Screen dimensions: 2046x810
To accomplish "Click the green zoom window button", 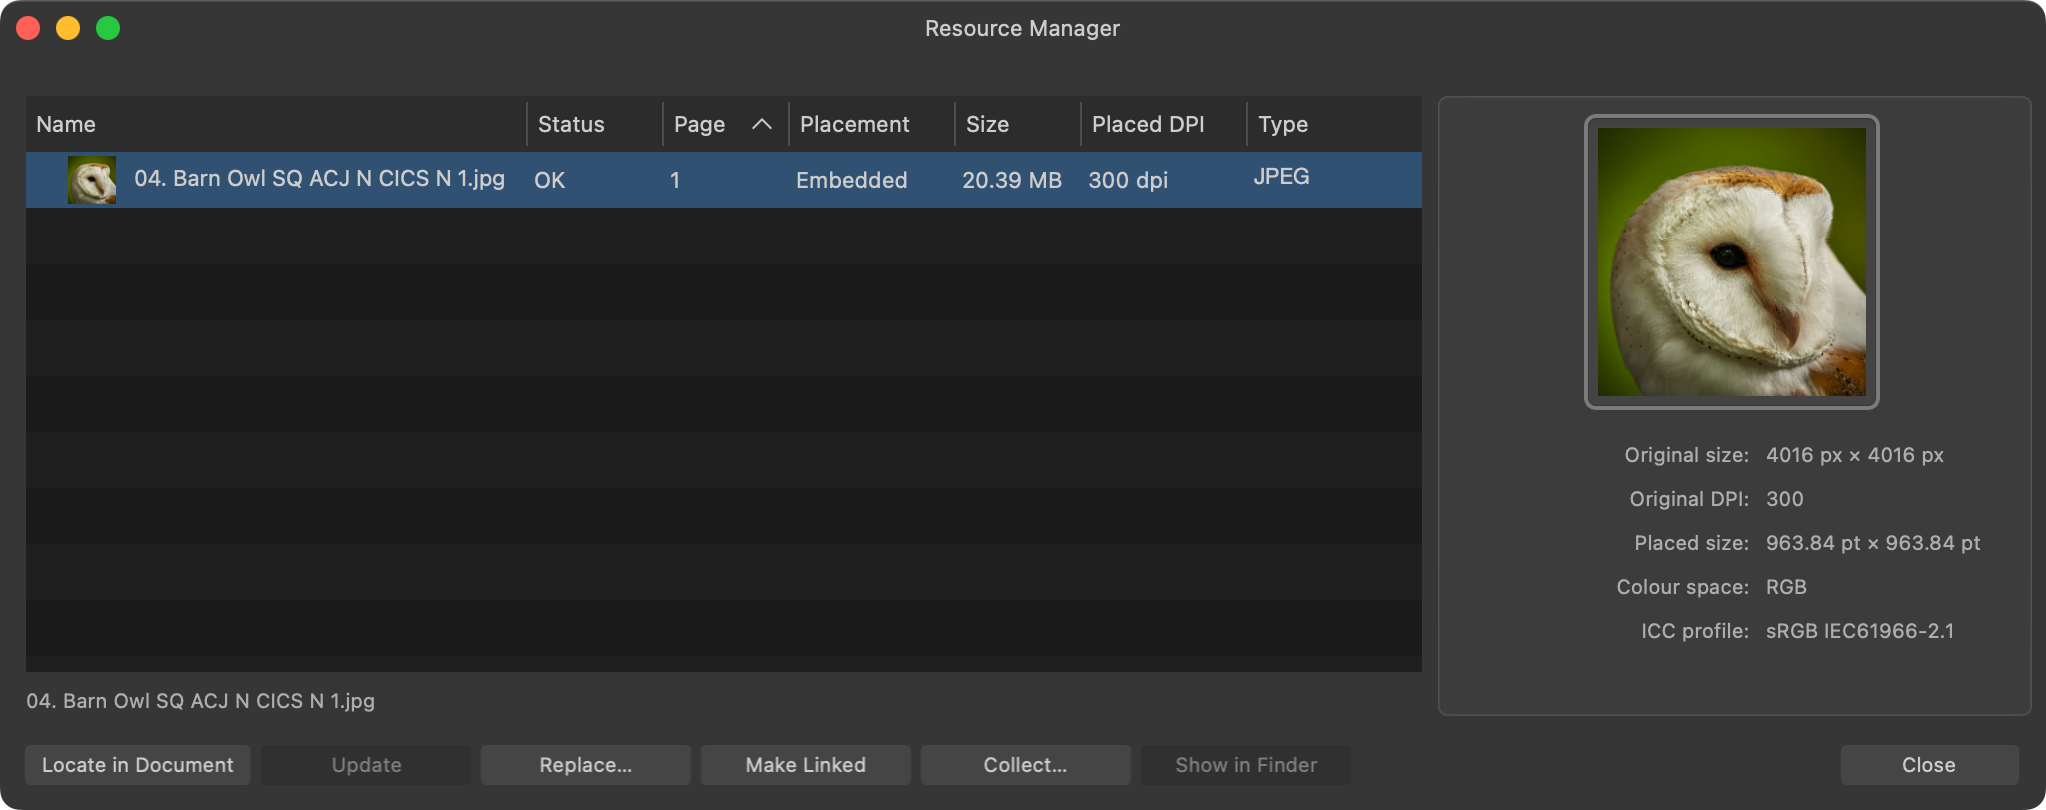I will tap(108, 28).
